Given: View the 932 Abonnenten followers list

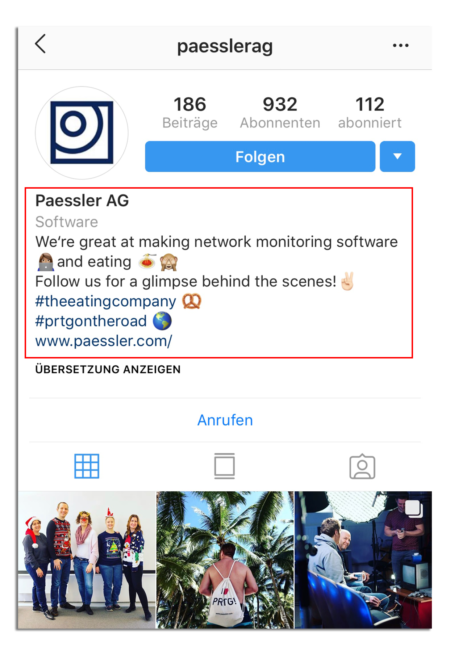Looking at the screenshot, I should pyautogui.click(x=280, y=113).
